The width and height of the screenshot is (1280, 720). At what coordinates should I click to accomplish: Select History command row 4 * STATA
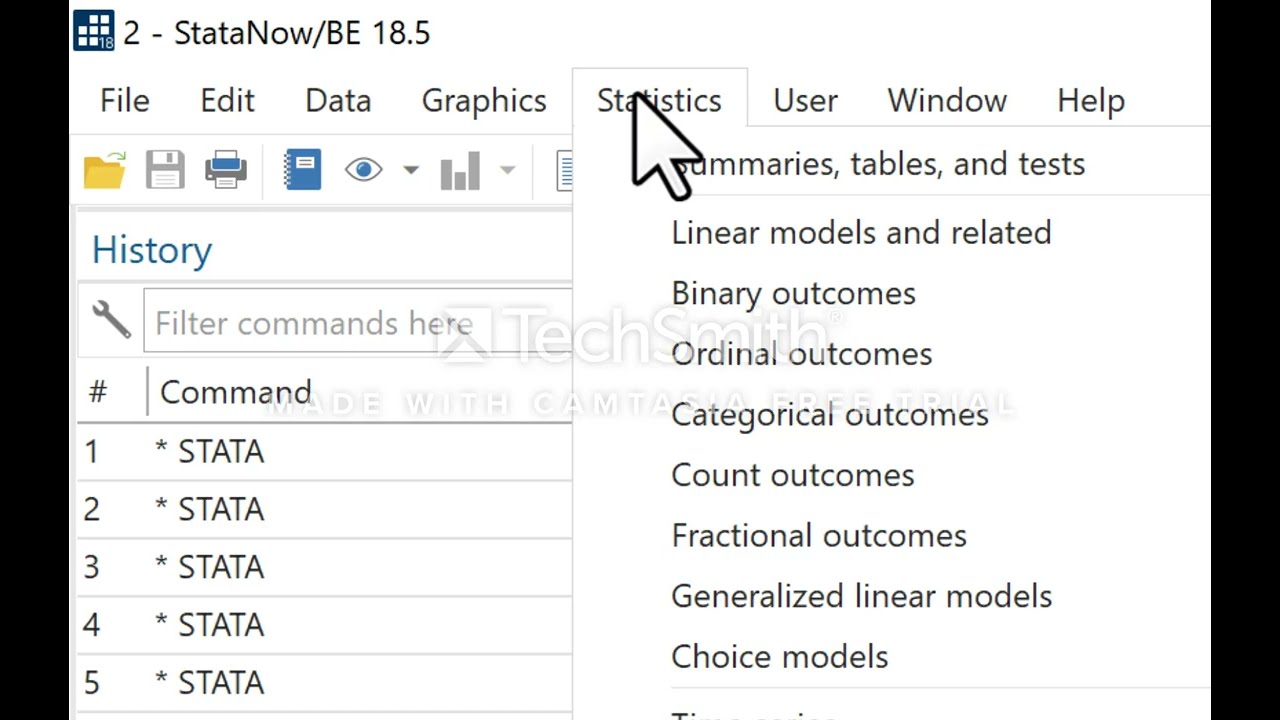[x=325, y=626]
